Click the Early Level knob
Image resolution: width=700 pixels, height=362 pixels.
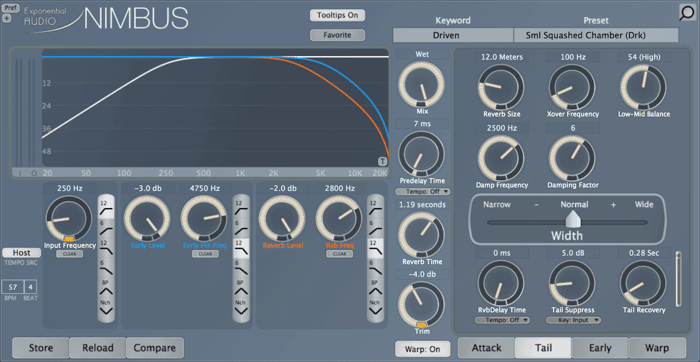click(x=147, y=219)
